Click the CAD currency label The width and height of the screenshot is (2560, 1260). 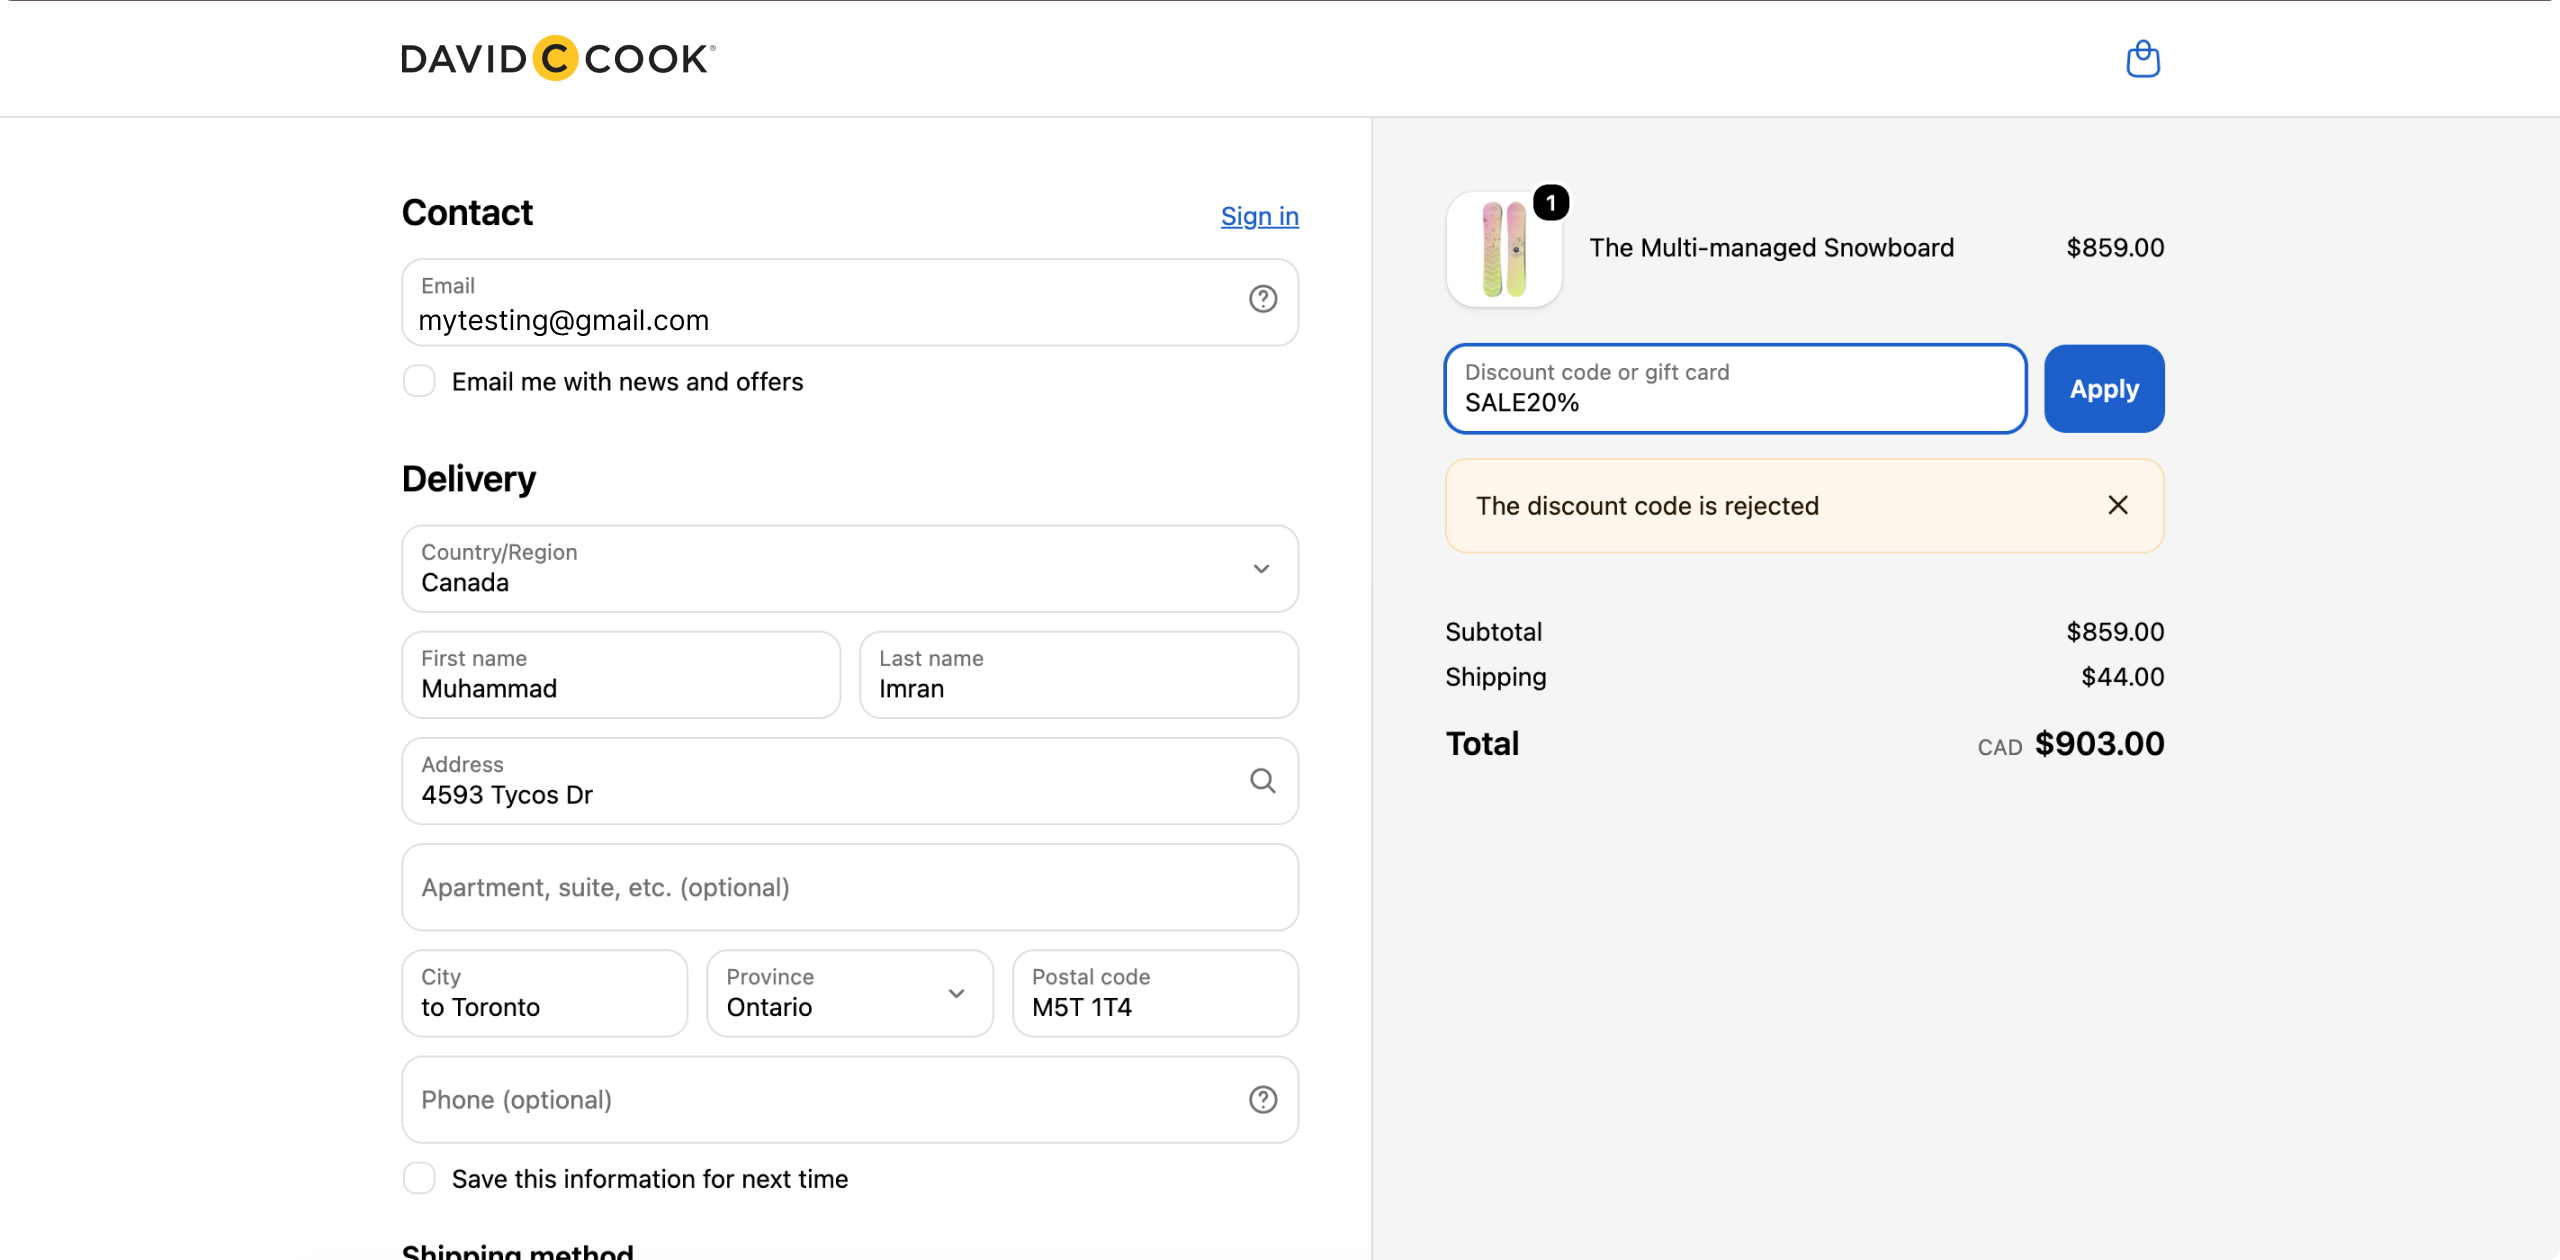pos(1999,748)
